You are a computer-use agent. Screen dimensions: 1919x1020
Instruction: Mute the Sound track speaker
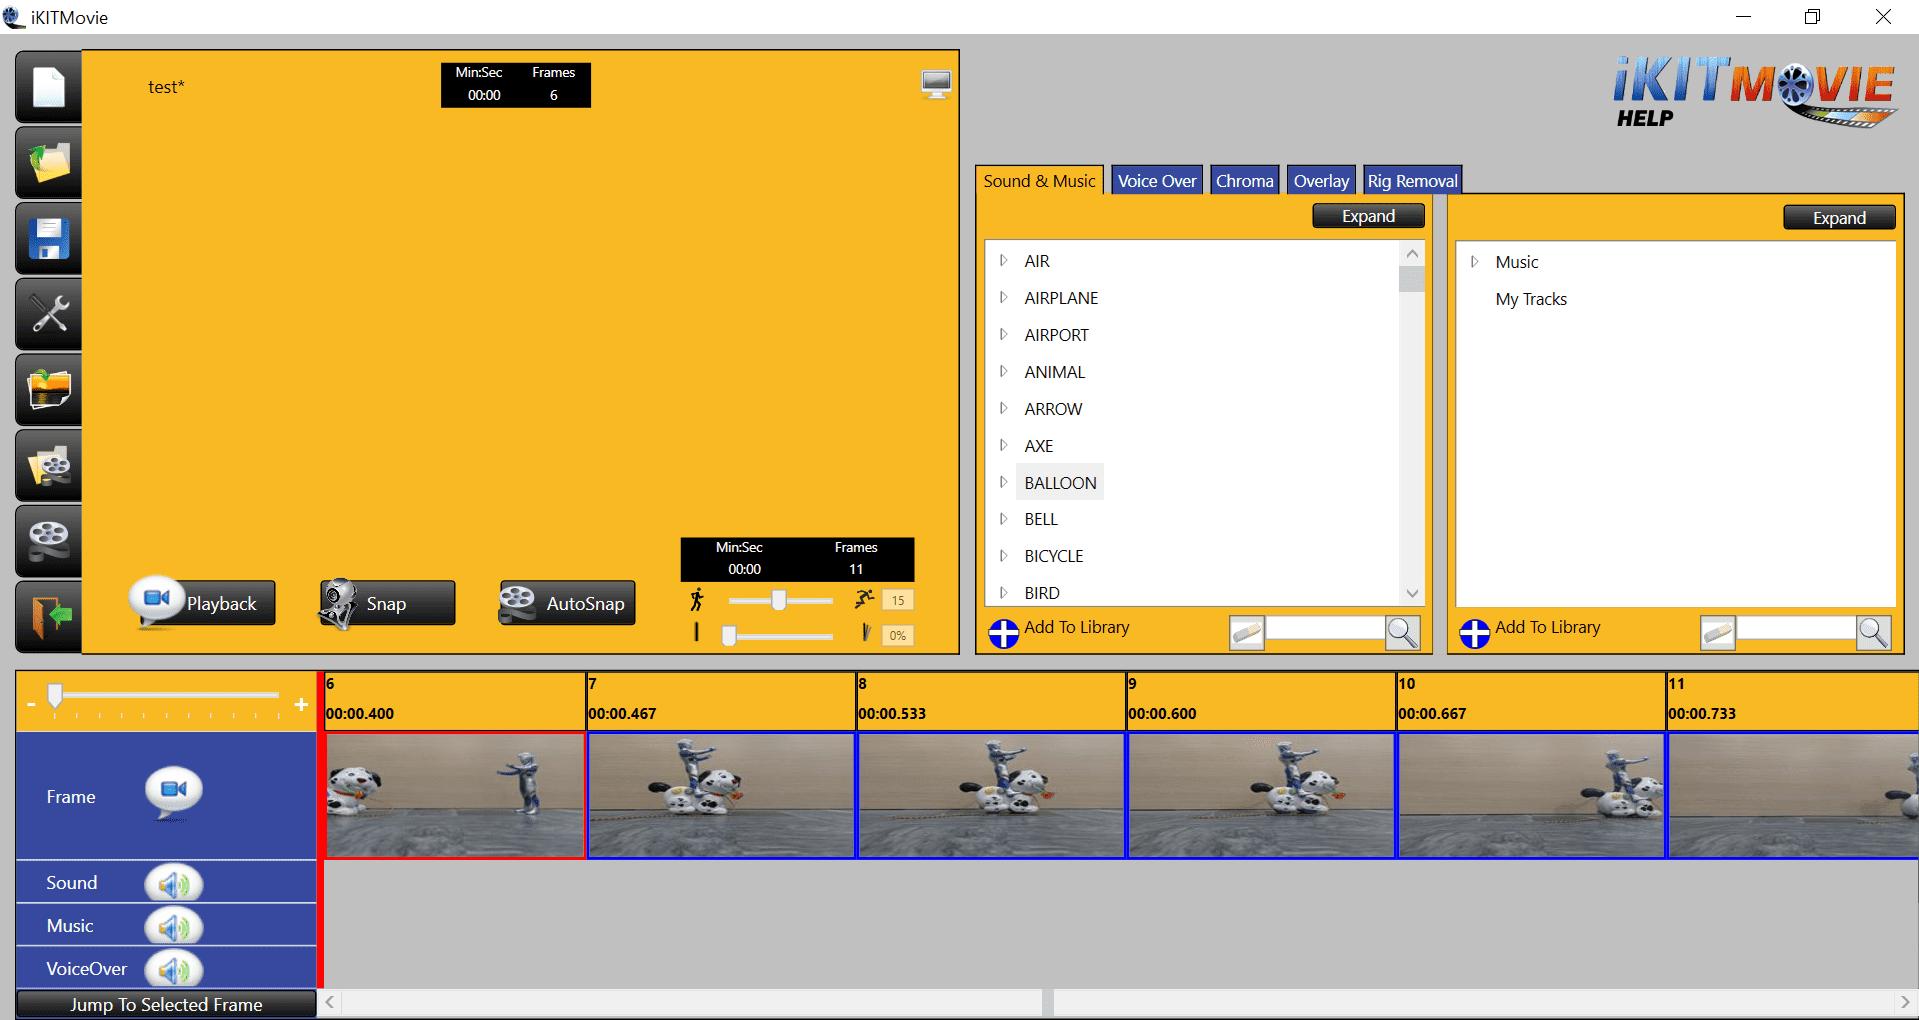tap(174, 884)
